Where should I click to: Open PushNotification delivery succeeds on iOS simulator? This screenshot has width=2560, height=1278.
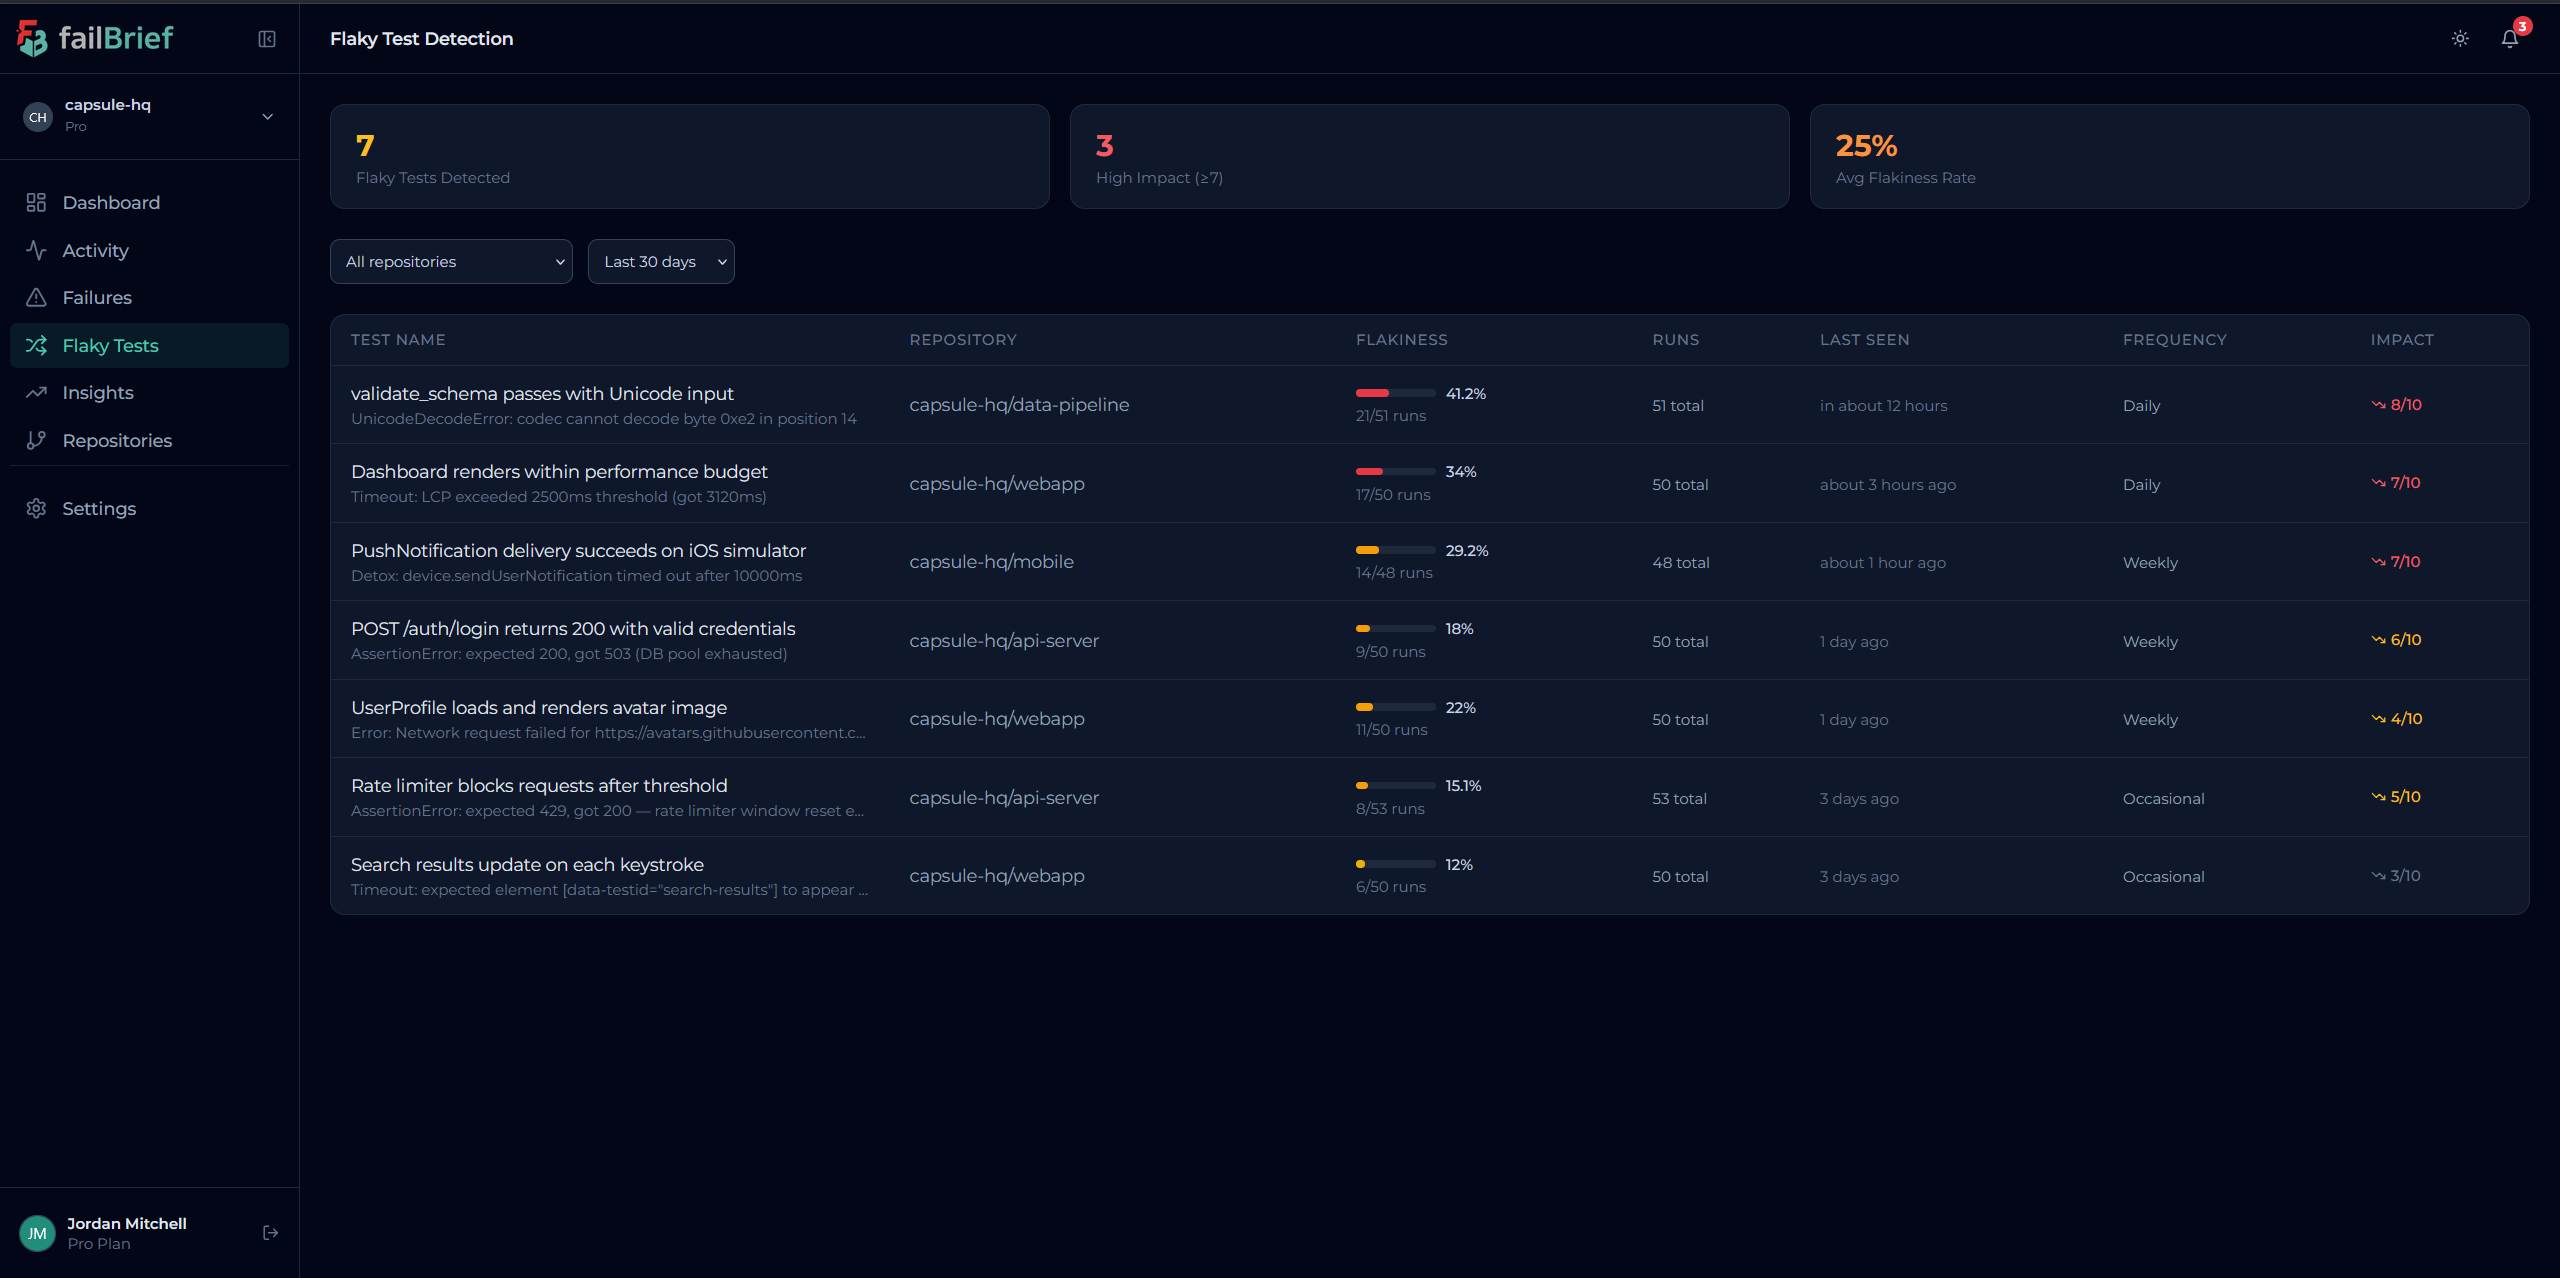[x=578, y=551]
